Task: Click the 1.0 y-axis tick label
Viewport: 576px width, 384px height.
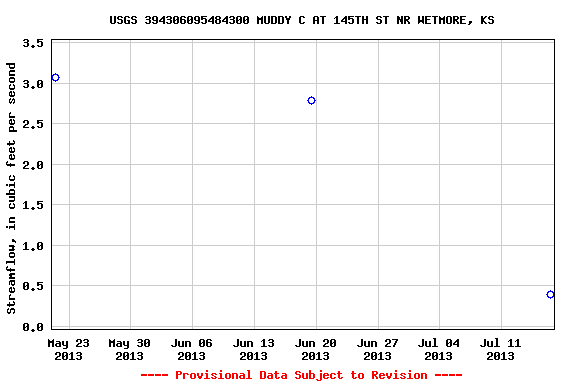Action: [x=33, y=246]
